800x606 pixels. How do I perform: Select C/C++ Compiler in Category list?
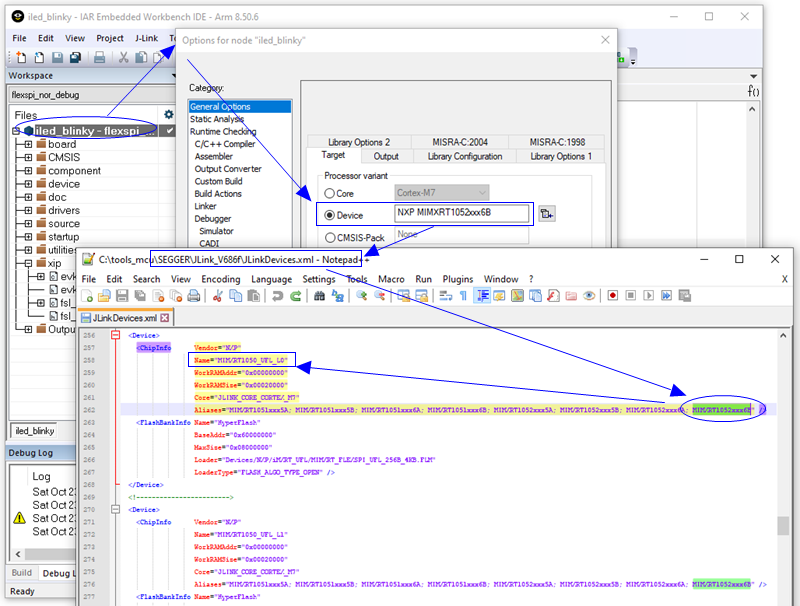(224, 144)
